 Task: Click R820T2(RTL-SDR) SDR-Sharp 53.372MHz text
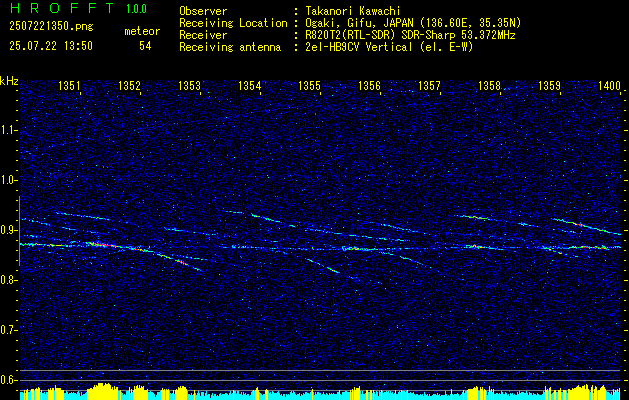[x=410, y=35]
